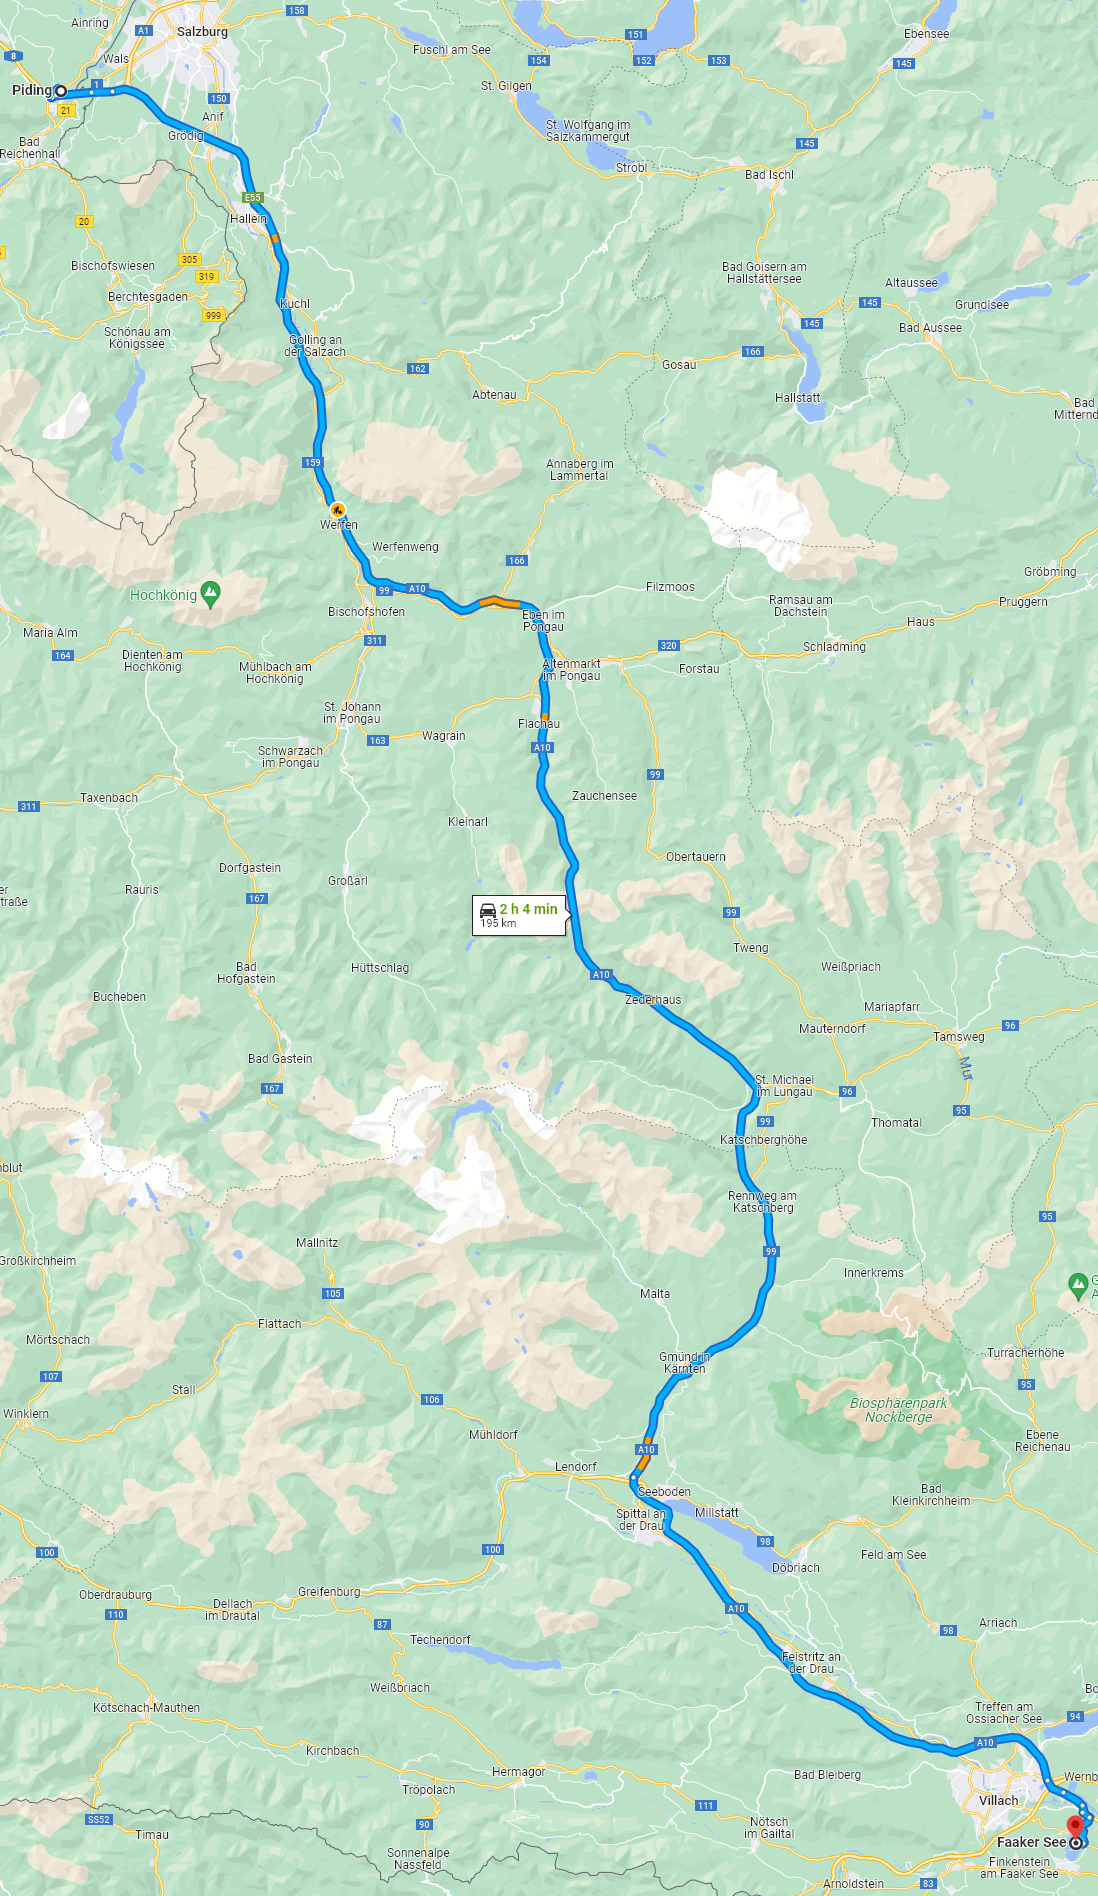The width and height of the screenshot is (1098, 1896).
Task: Click the Biosphärenpark Nockberge label
Action: [x=898, y=1410]
